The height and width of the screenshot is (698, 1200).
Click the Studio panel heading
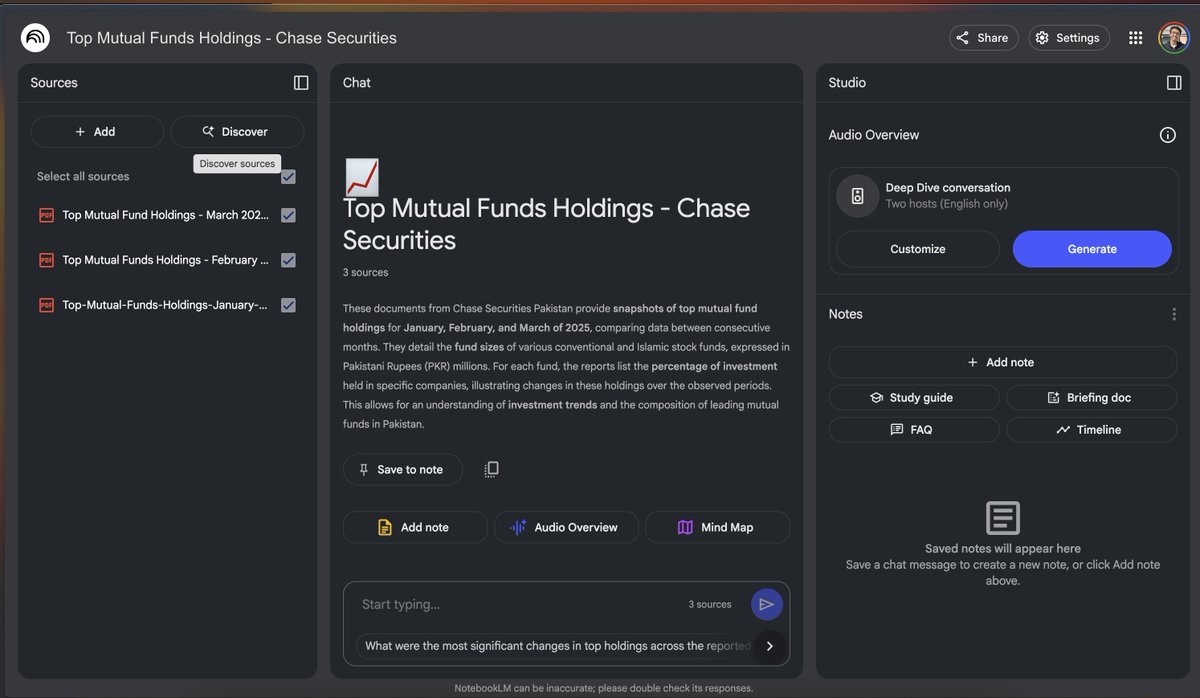847,83
